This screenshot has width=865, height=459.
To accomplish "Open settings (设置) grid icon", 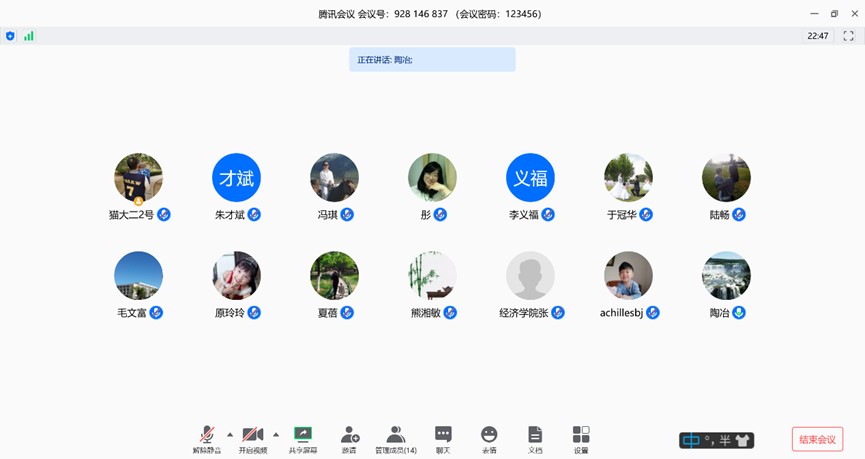I will tap(581, 435).
